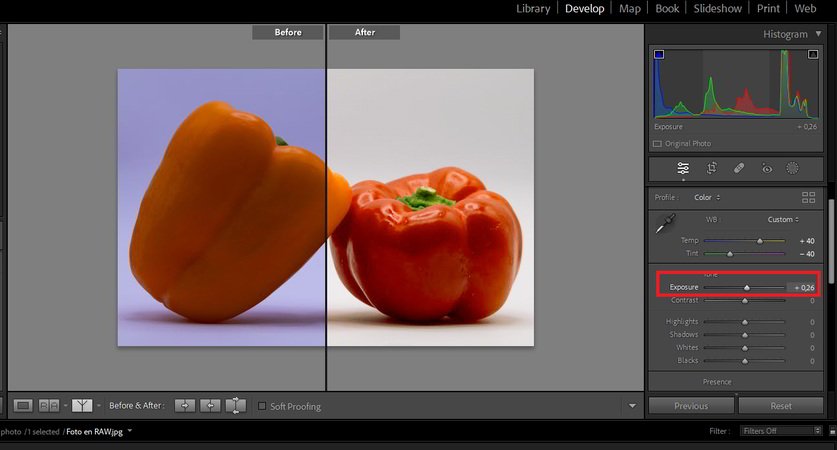Pick the White Balance eyedropper tool
Screen dimensions: 837x450
(665, 223)
